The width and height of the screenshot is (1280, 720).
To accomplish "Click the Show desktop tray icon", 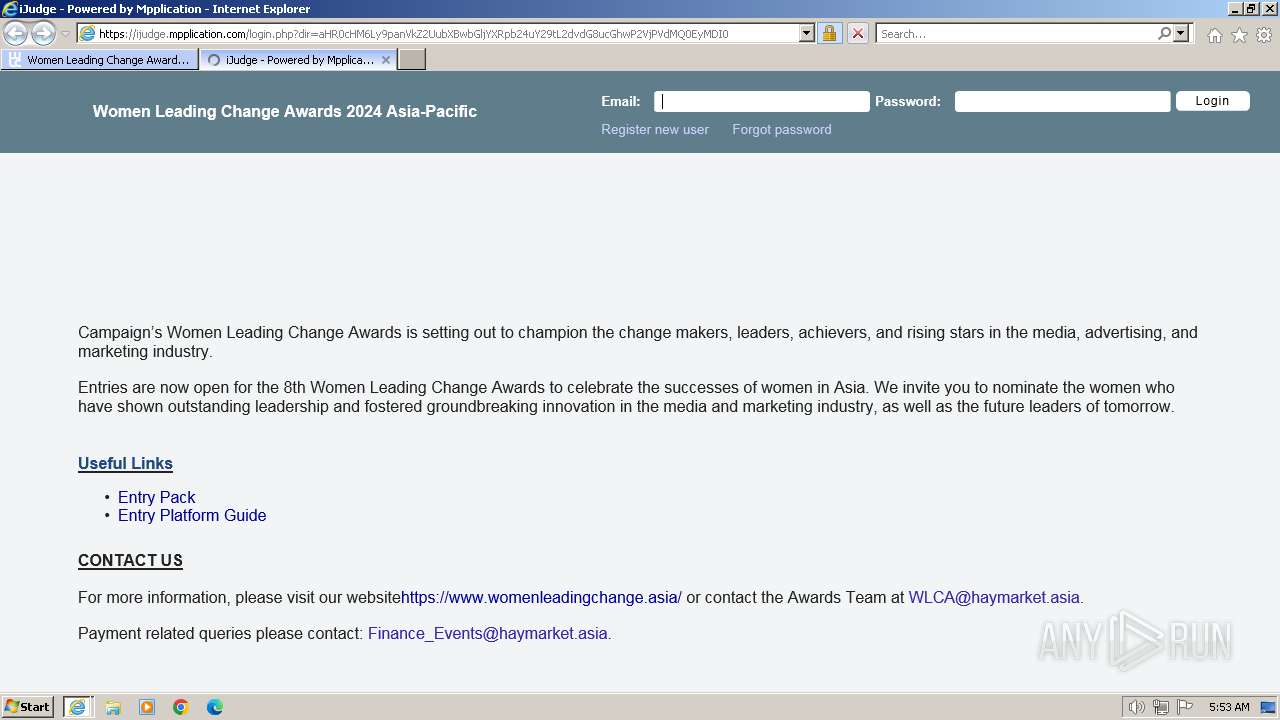I will [1268, 707].
